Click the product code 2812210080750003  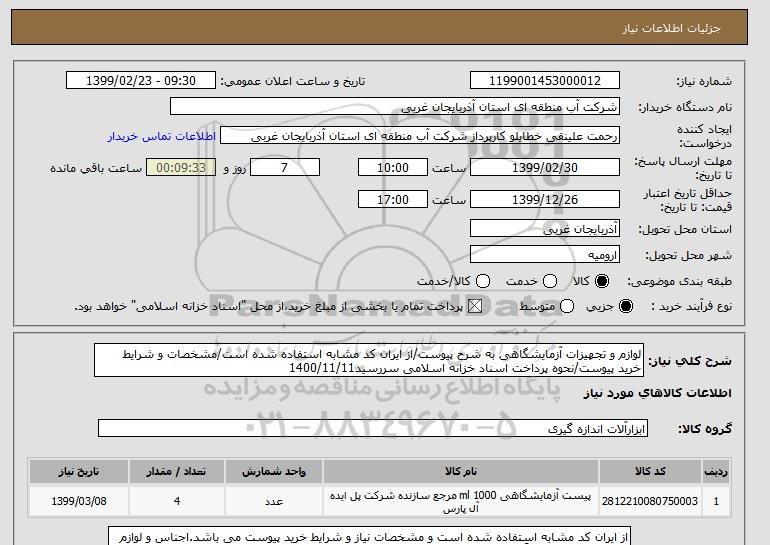coord(650,501)
